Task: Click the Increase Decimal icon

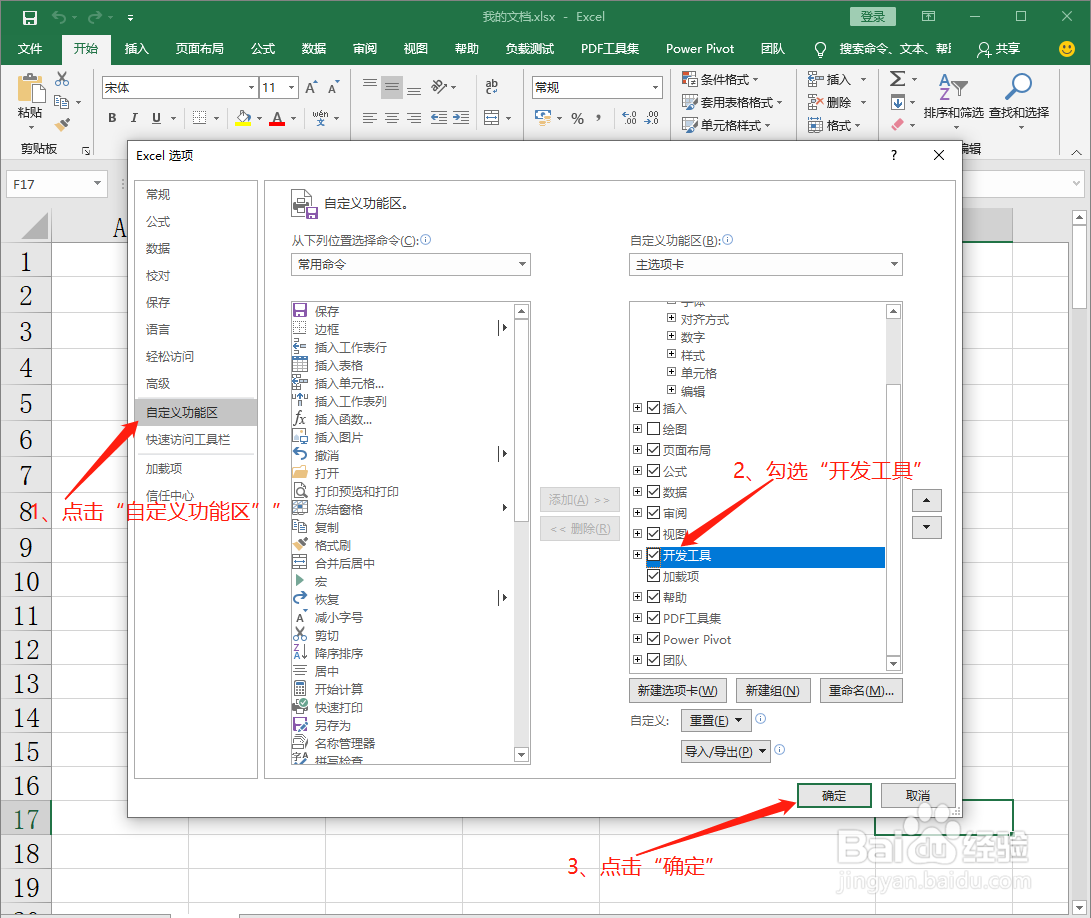Action: tap(629, 118)
